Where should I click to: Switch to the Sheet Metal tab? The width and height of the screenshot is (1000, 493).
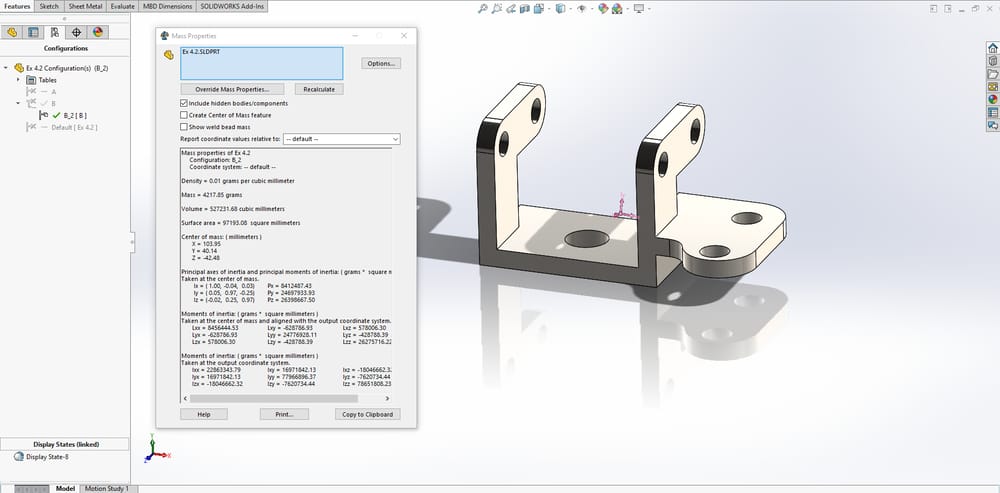(85, 6)
